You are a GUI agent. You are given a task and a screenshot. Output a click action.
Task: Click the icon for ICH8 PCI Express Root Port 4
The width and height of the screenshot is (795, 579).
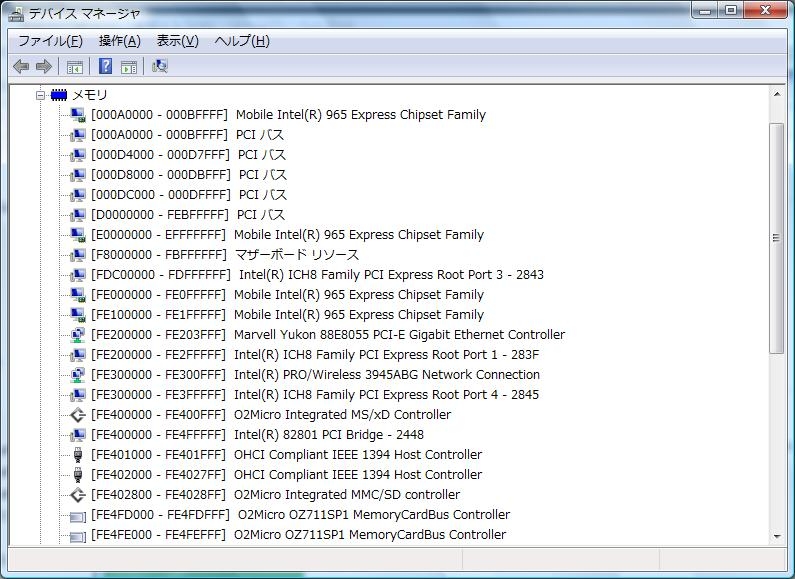tap(78, 395)
